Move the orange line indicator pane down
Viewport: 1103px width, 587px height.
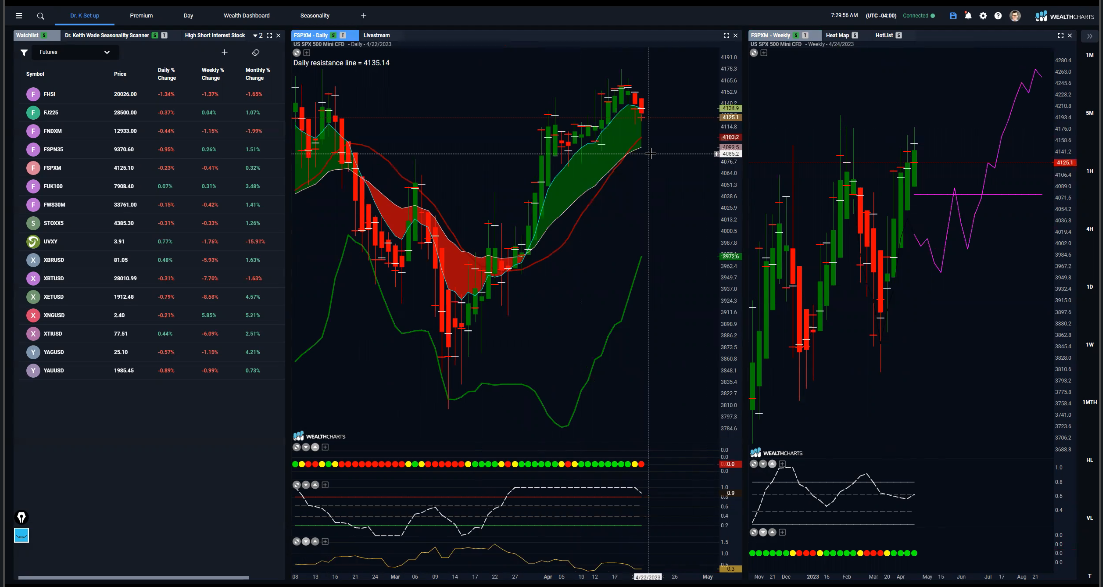tap(306, 541)
